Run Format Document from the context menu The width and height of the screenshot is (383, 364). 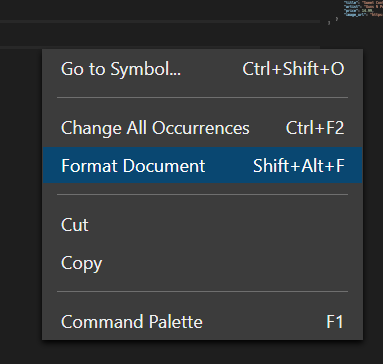click(x=202, y=165)
